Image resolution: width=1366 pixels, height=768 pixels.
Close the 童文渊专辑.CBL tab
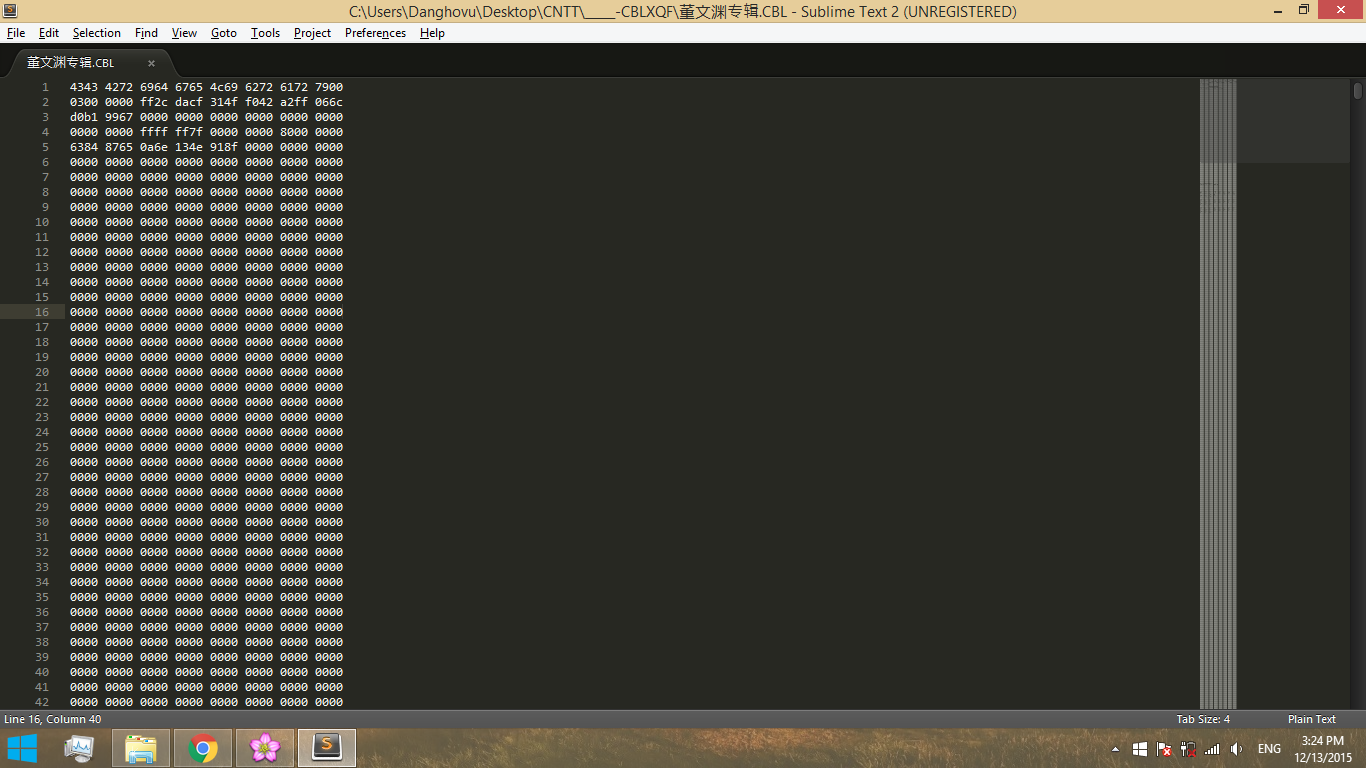tap(152, 63)
